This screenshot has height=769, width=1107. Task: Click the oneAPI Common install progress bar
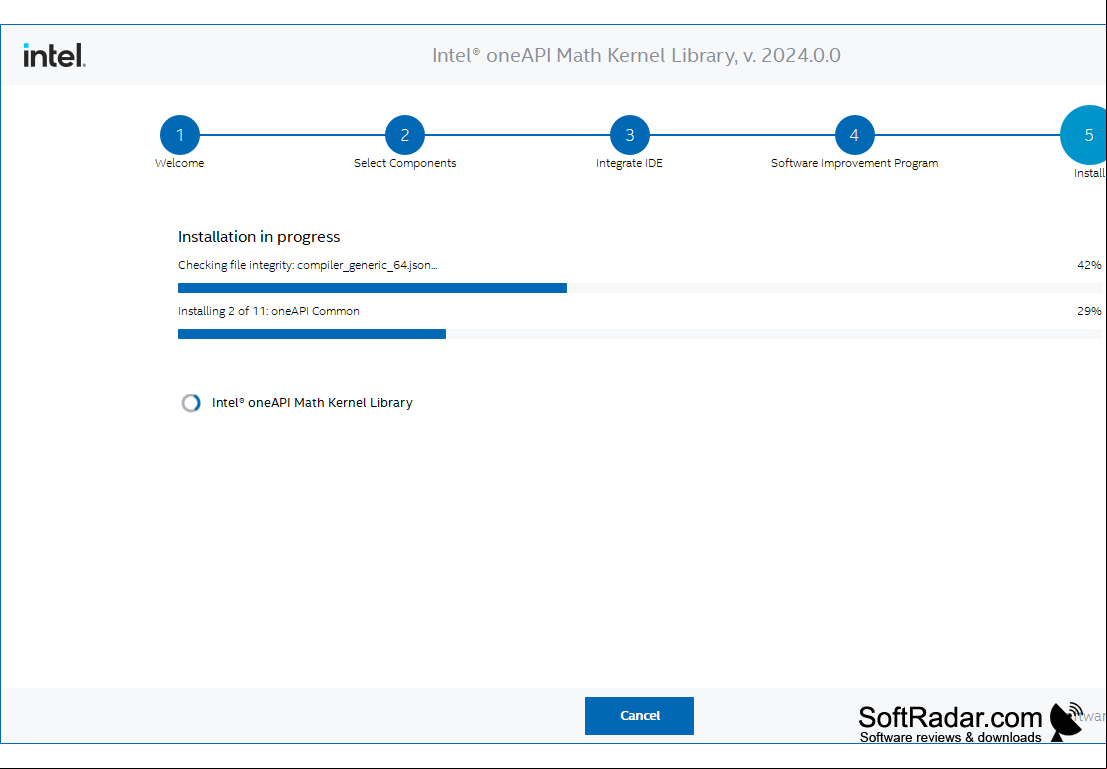click(x=640, y=334)
